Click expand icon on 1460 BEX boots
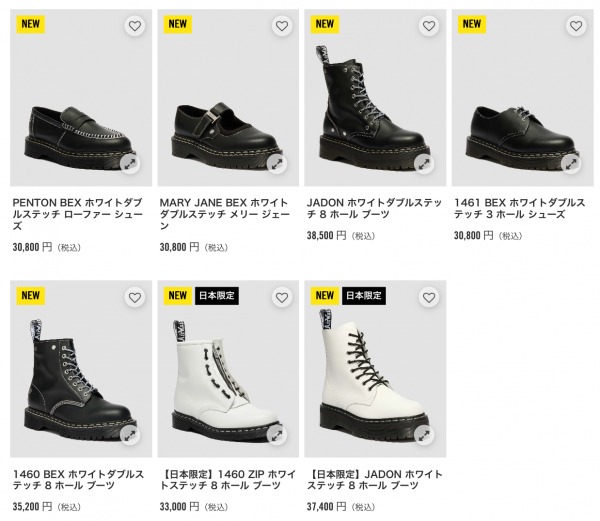The height and width of the screenshot is (521, 600). 130,434
